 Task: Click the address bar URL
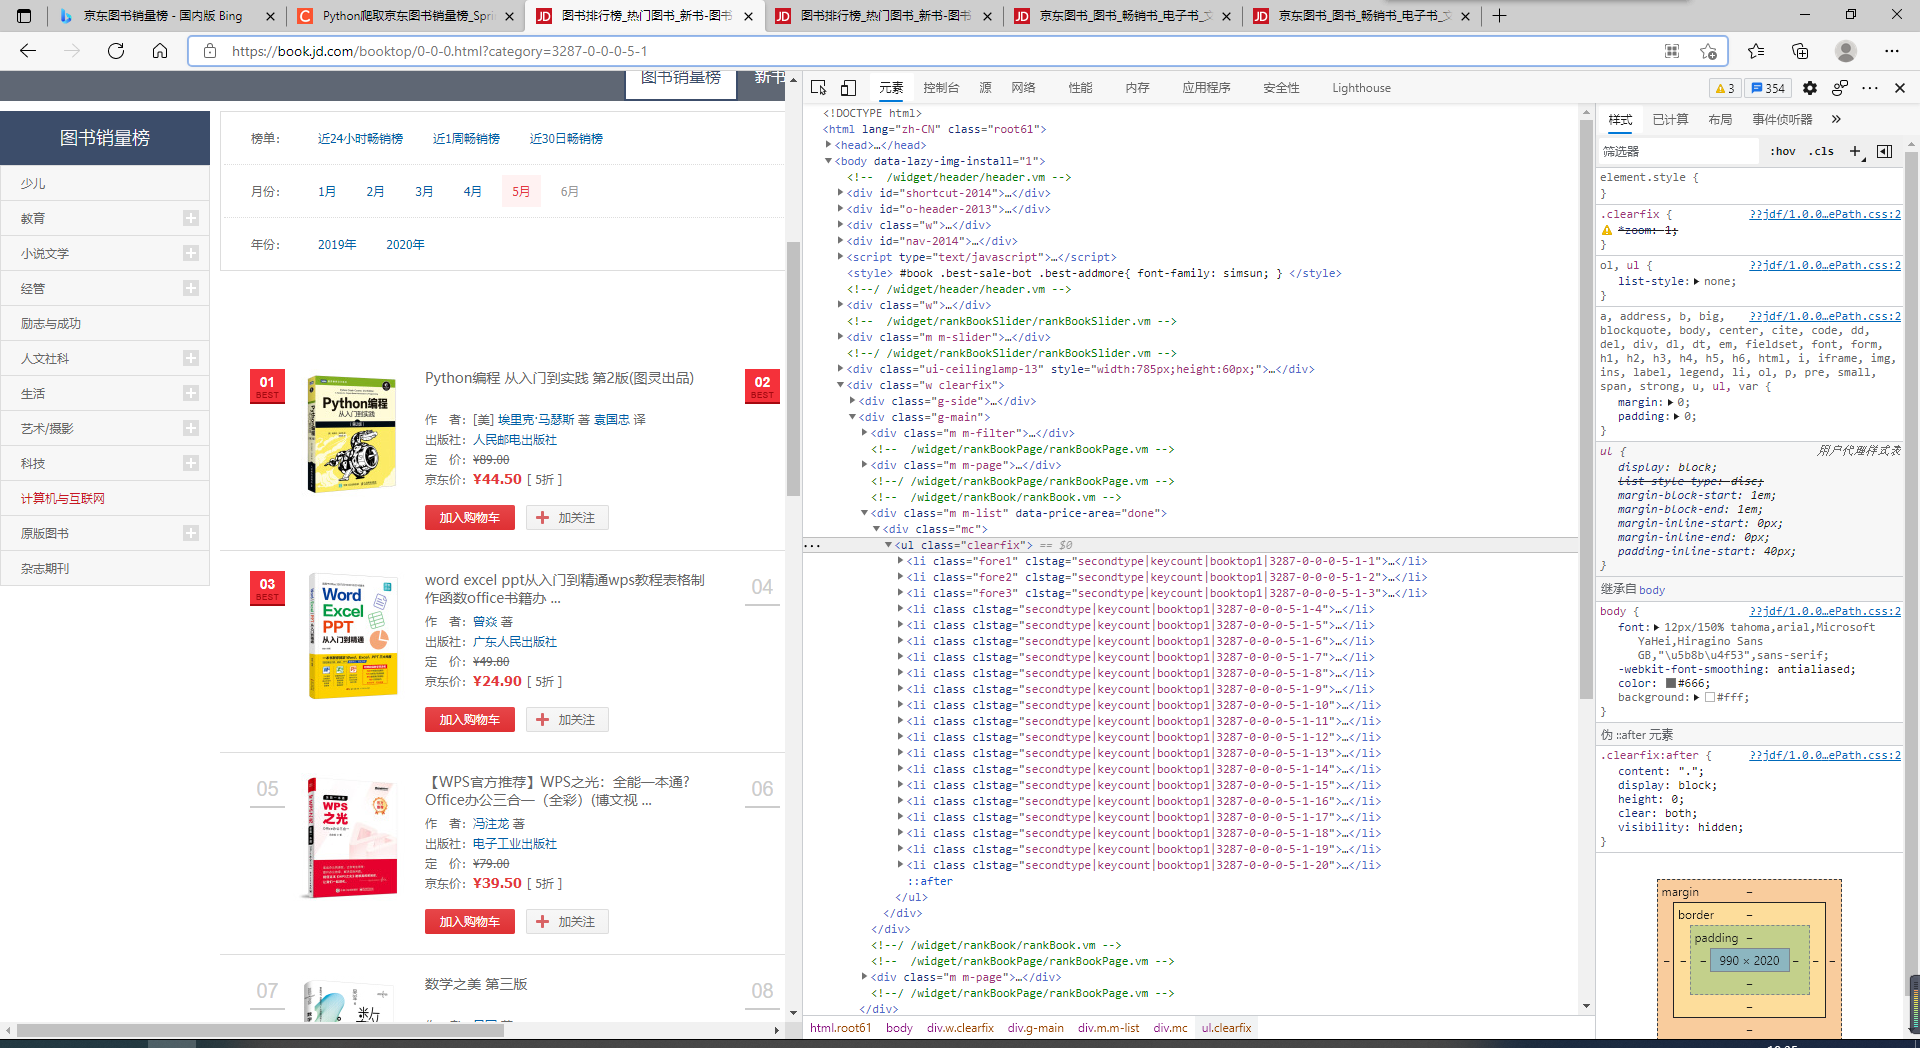tap(439, 51)
